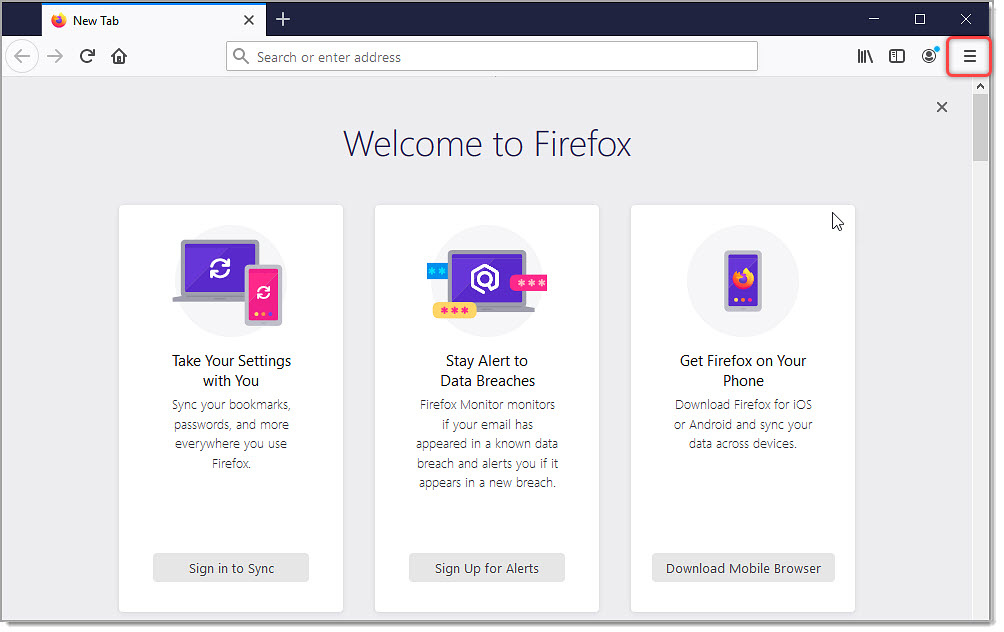Click Get Firefox on Your Phone heading

743,371
